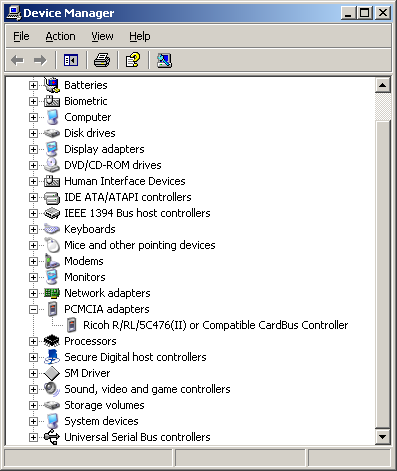Click the Scan for hardware changes icon

coord(164,60)
